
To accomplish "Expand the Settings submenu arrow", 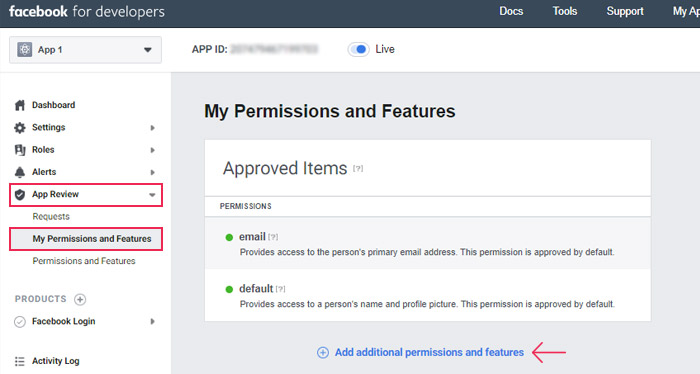I will coord(152,128).
